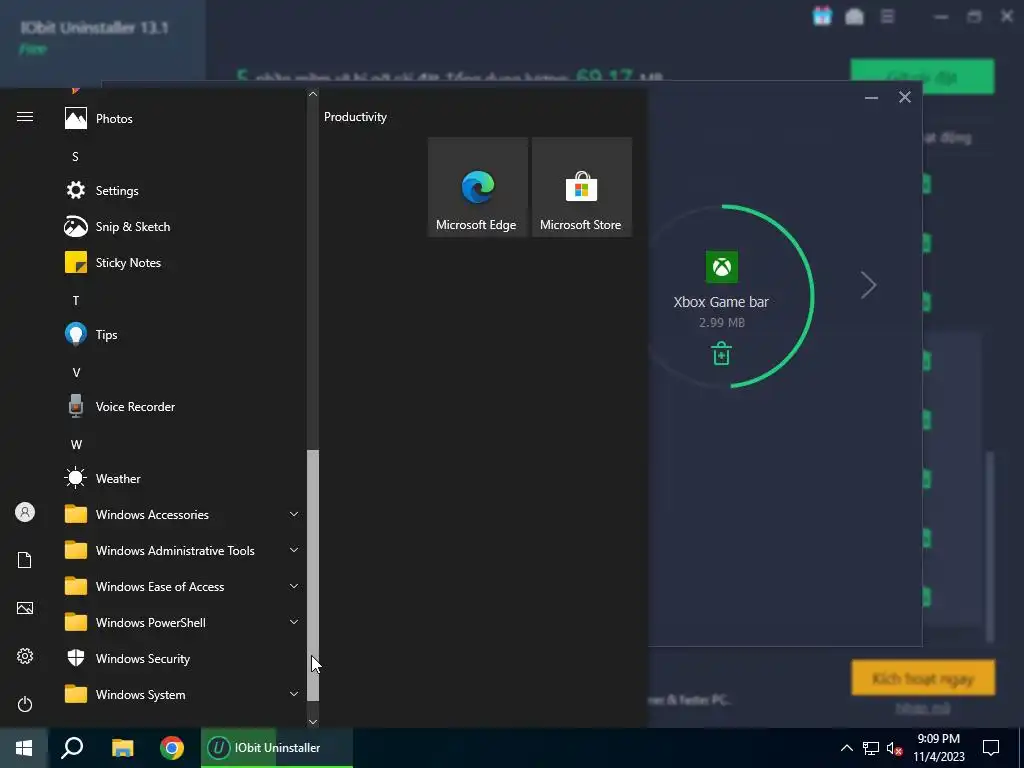Click the T letter group header

[76, 300]
